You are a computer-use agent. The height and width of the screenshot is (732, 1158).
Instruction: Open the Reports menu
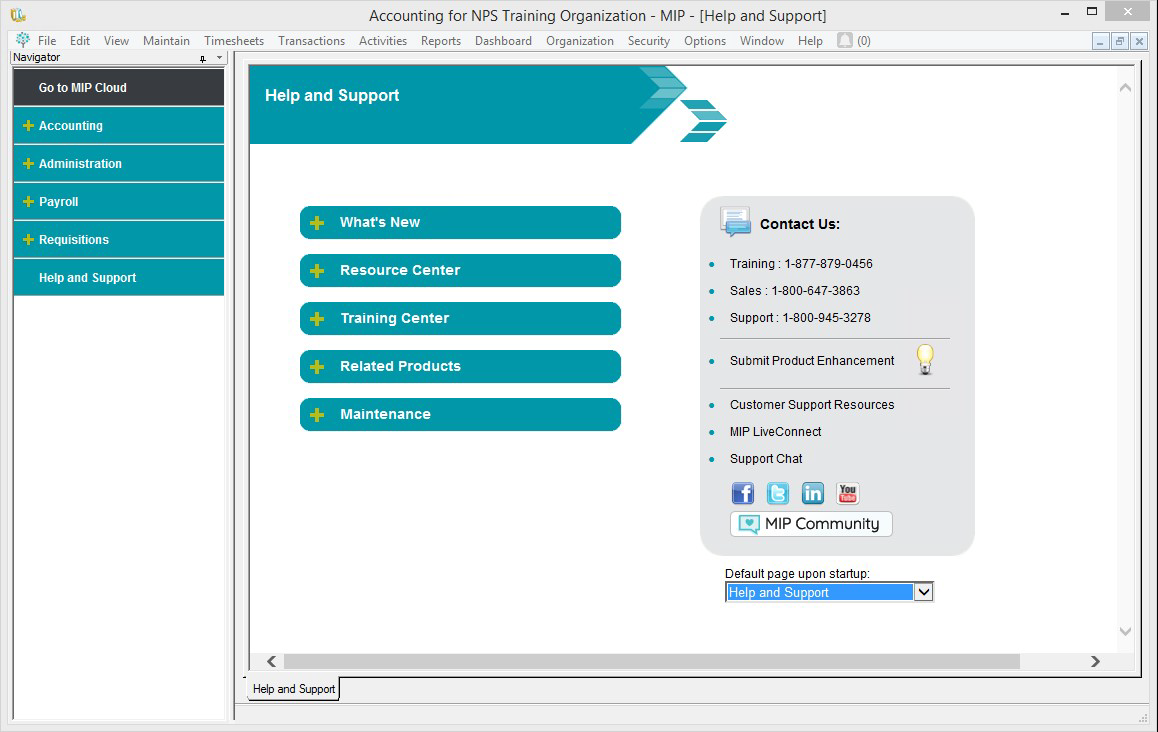(441, 41)
